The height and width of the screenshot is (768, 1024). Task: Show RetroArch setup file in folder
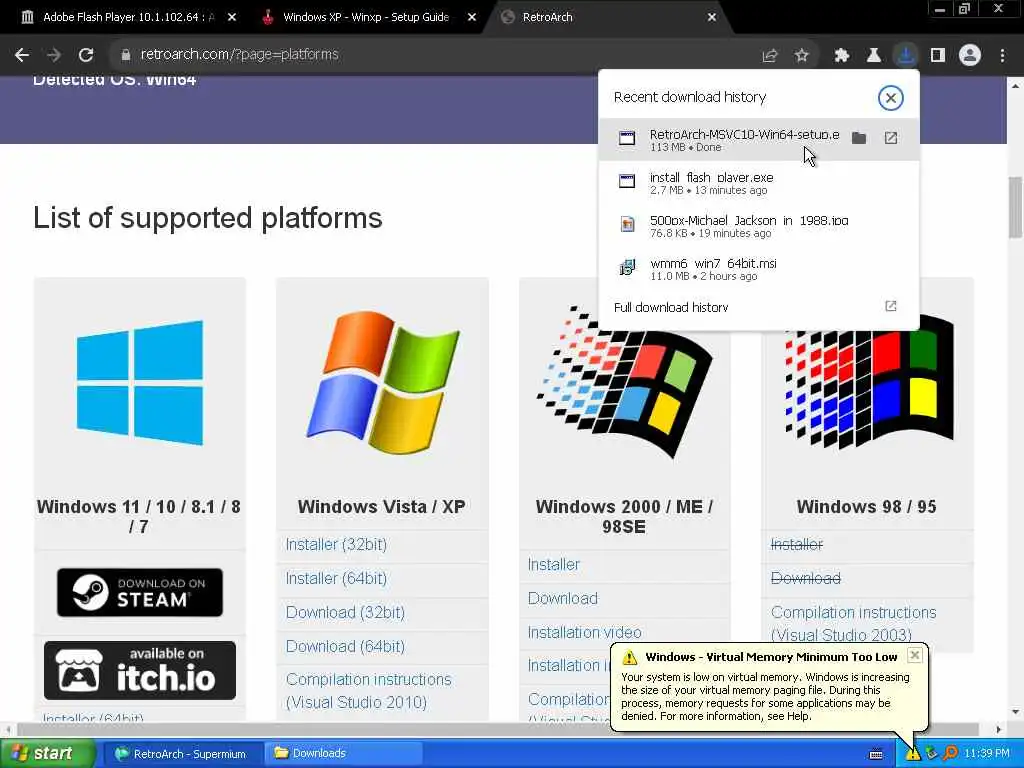tap(859, 138)
